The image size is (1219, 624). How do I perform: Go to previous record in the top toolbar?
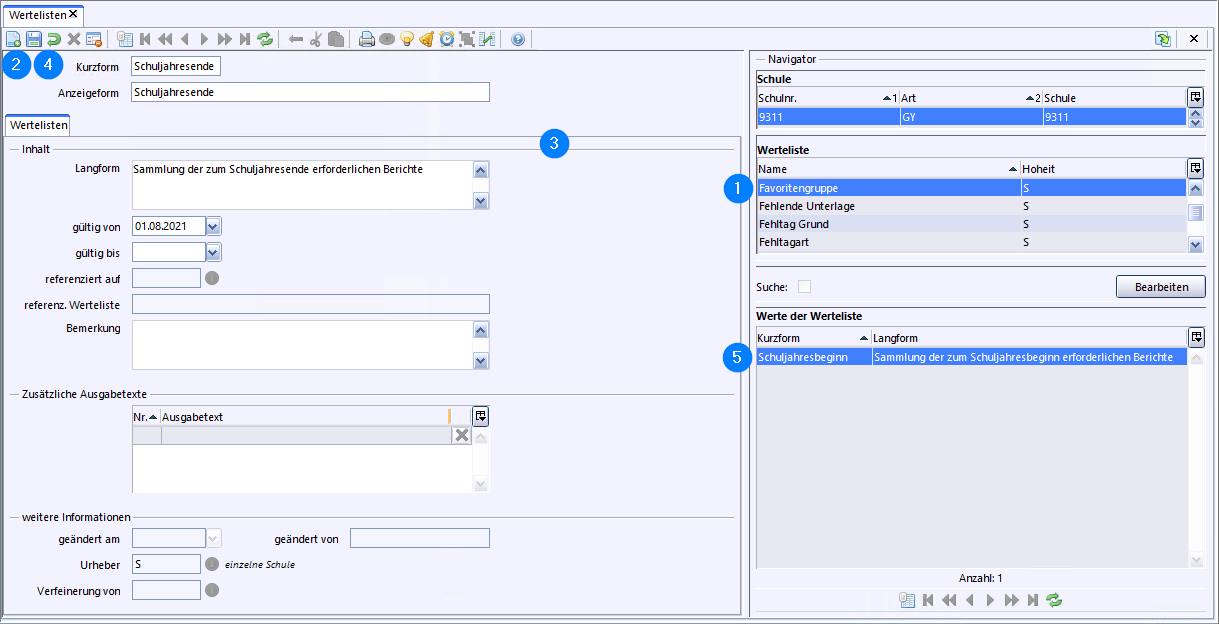[185, 40]
